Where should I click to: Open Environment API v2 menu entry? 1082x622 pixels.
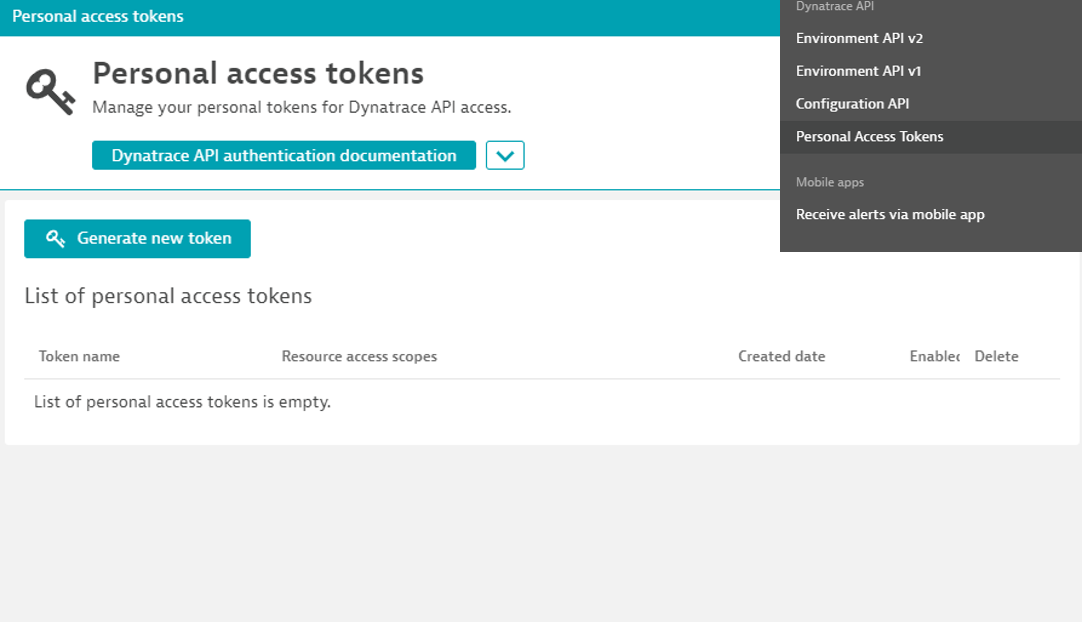coord(931,38)
